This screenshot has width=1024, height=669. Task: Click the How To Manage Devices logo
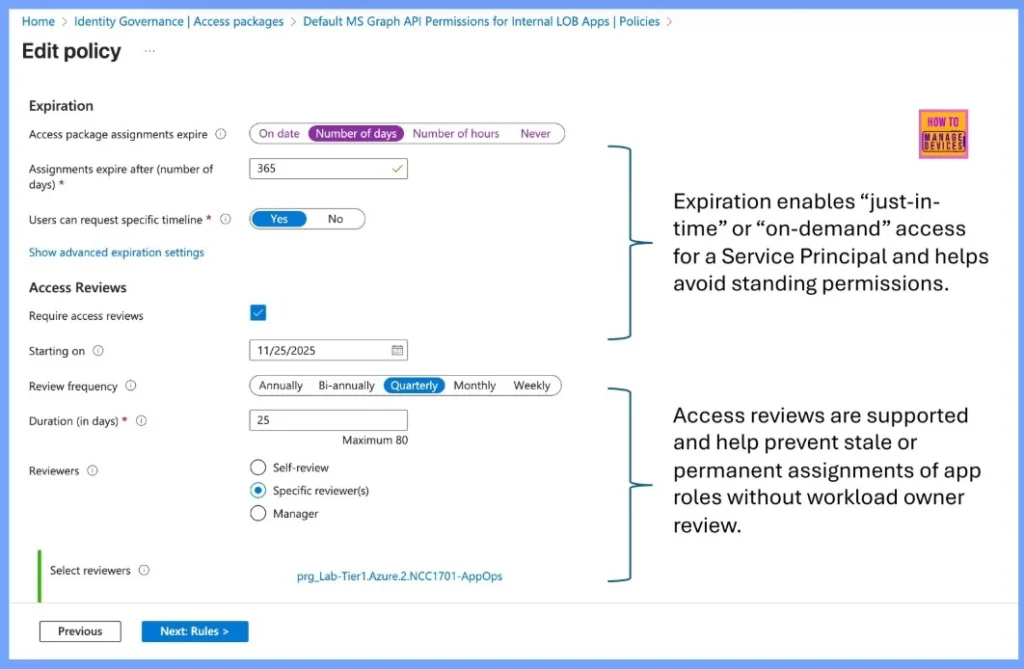(x=941, y=134)
